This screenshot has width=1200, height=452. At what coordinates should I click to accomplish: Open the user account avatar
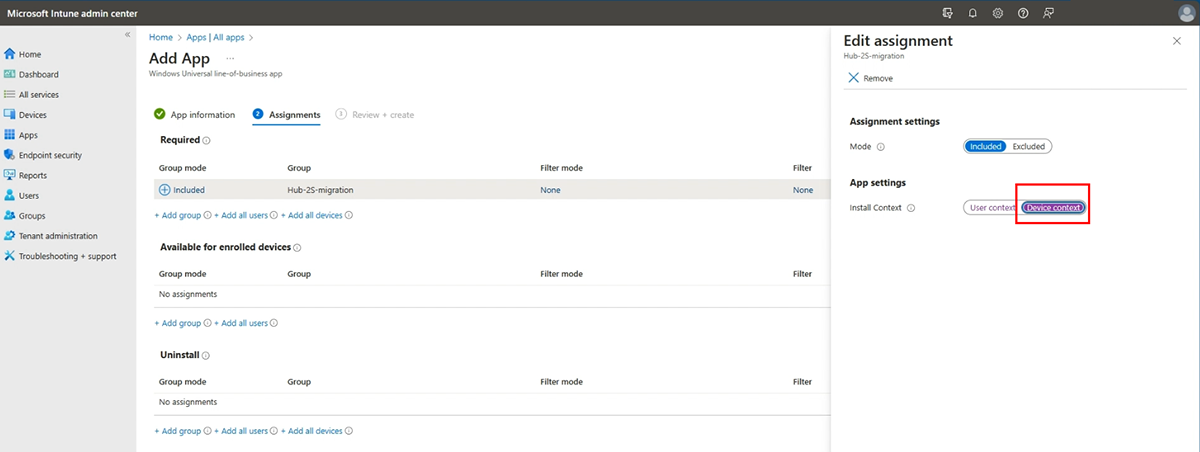pos(1186,13)
